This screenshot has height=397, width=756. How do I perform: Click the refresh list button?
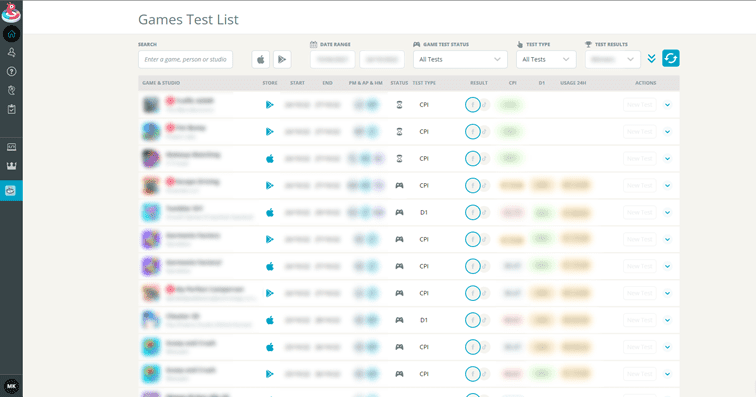(671, 58)
